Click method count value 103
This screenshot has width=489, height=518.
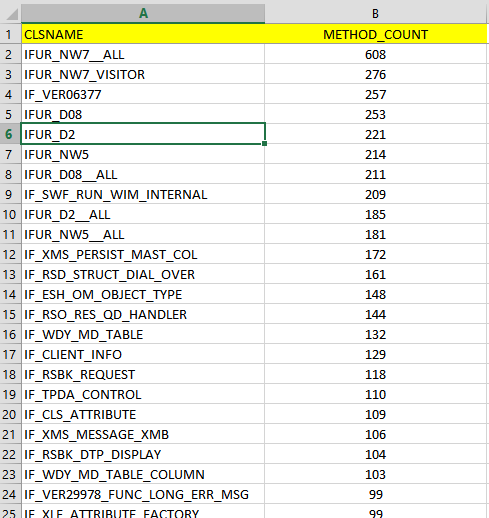coord(376,474)
